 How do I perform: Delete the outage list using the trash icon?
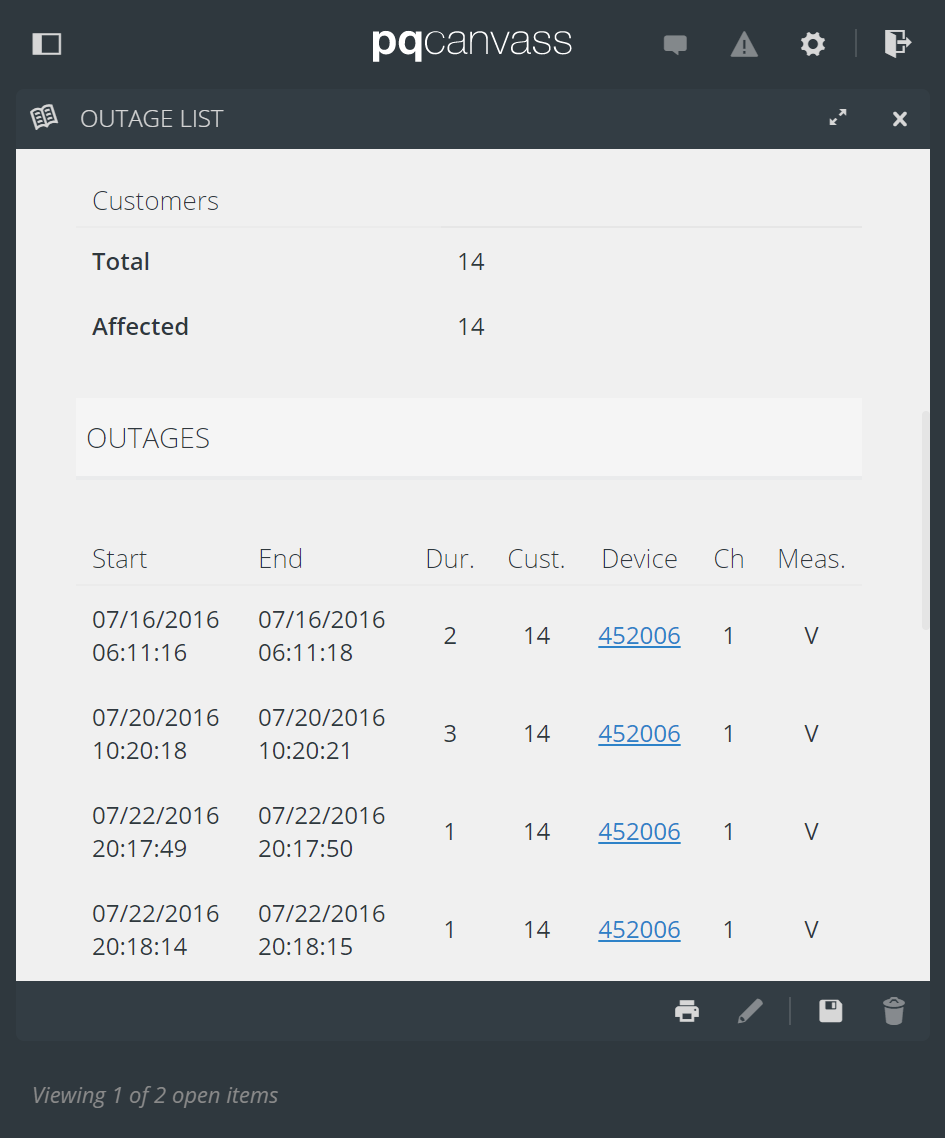pos(894,1011)
